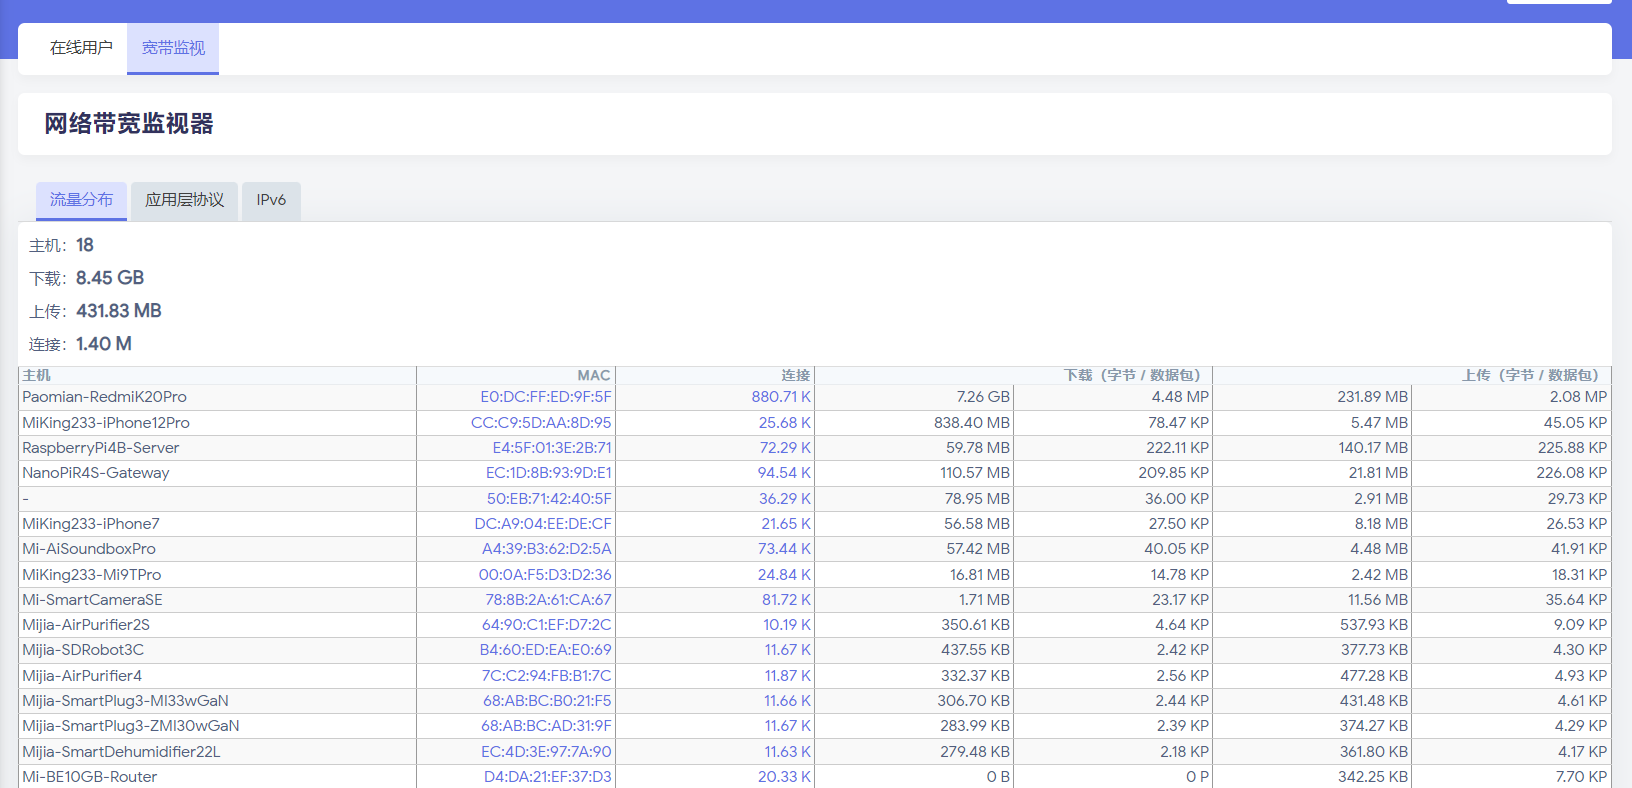This screenshot has height=788, width=1632.
Task: Select host Mijia-SDRobot3C
Action: [x=83, y=650]
